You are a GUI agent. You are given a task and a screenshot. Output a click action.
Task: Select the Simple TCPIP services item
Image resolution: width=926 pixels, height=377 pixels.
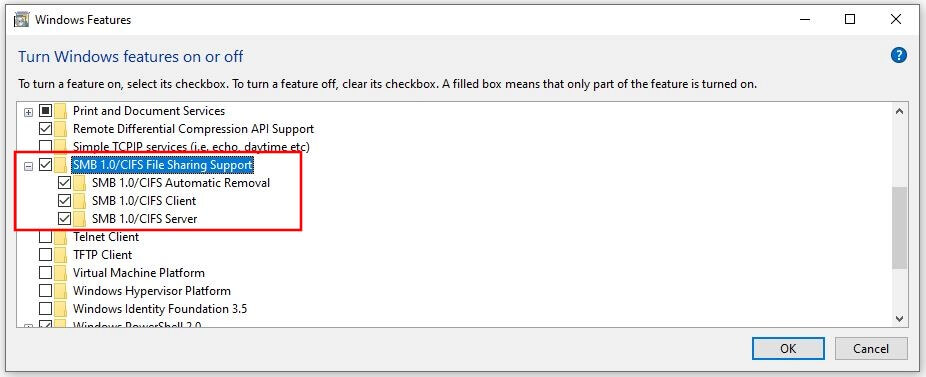(191, 147)
